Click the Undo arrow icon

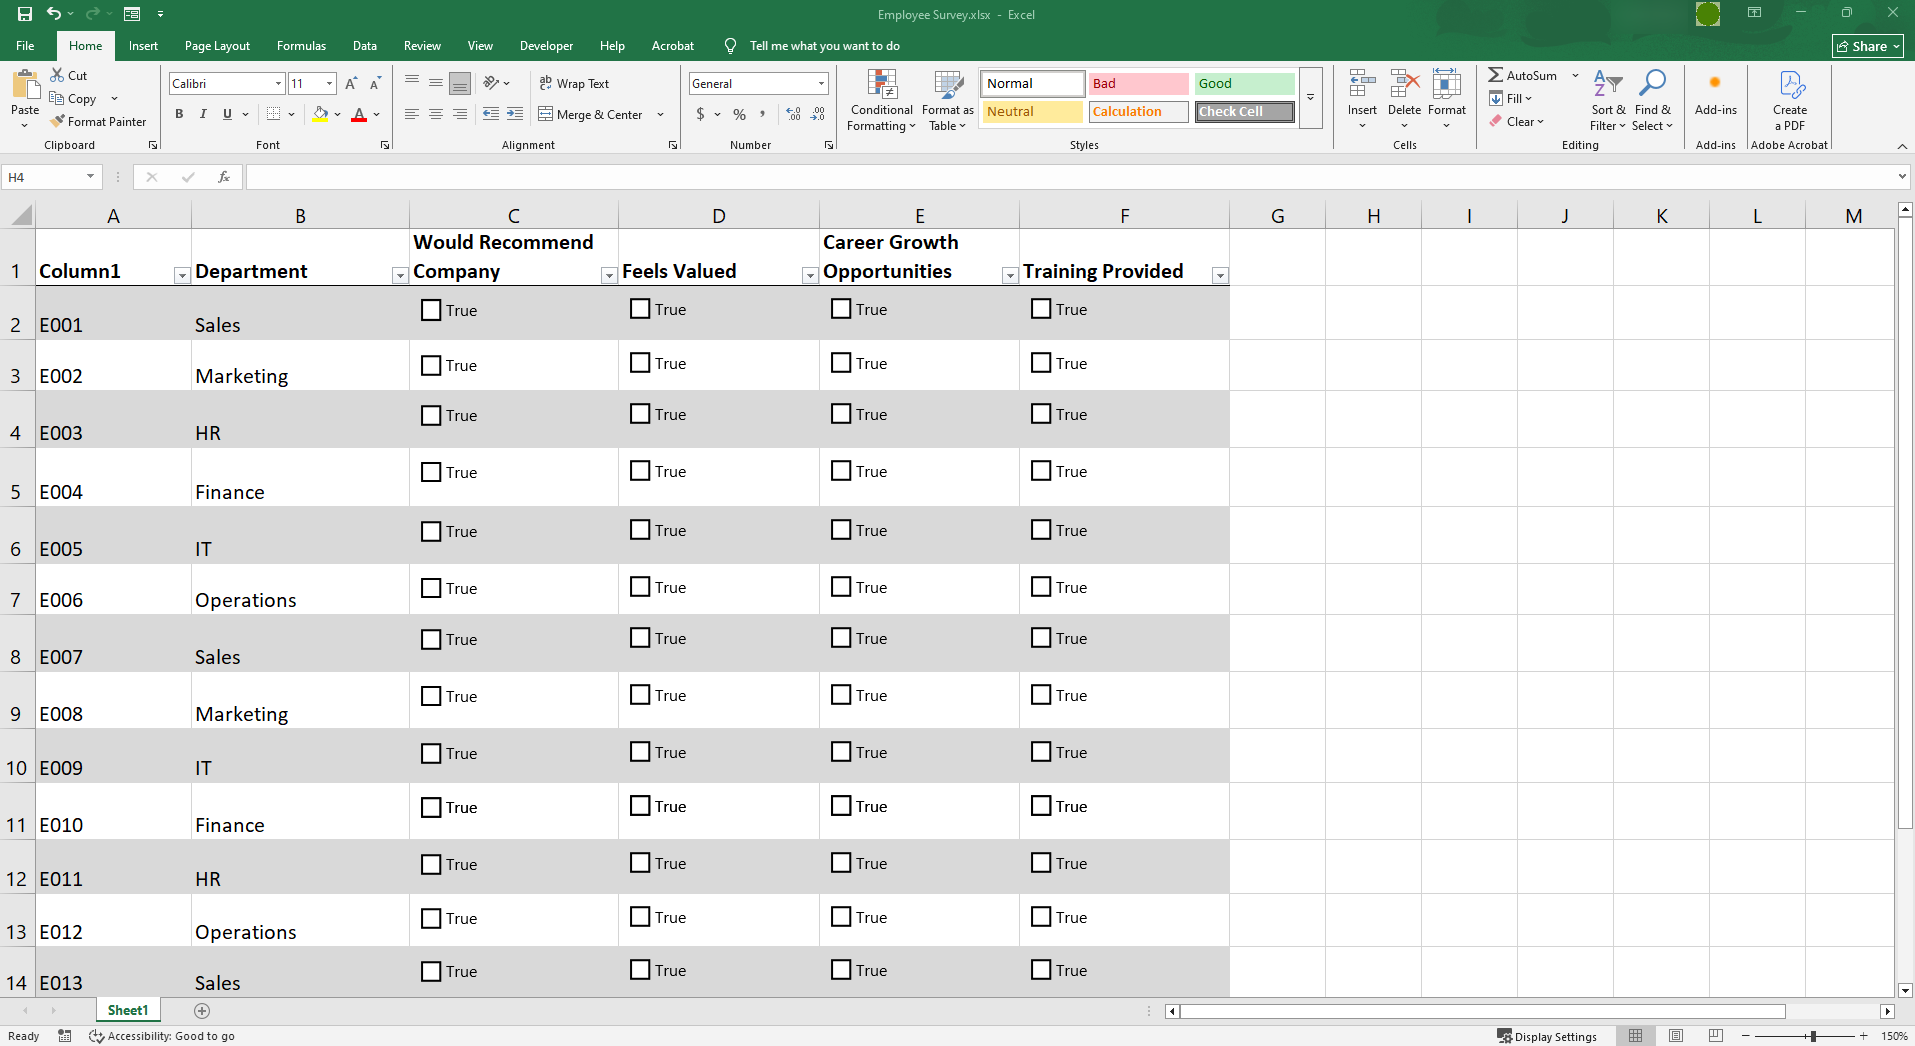pos(54,14)
